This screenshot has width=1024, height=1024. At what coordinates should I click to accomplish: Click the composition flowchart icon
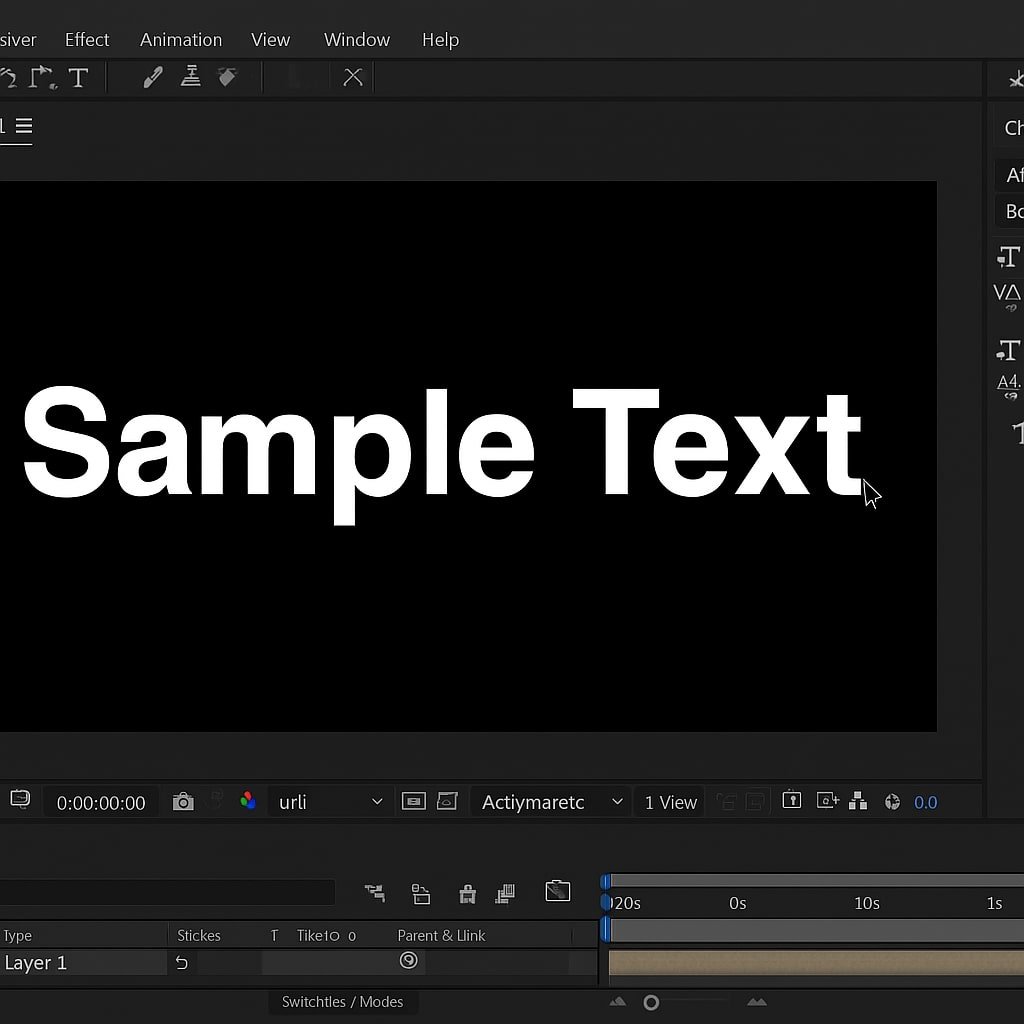858,801
